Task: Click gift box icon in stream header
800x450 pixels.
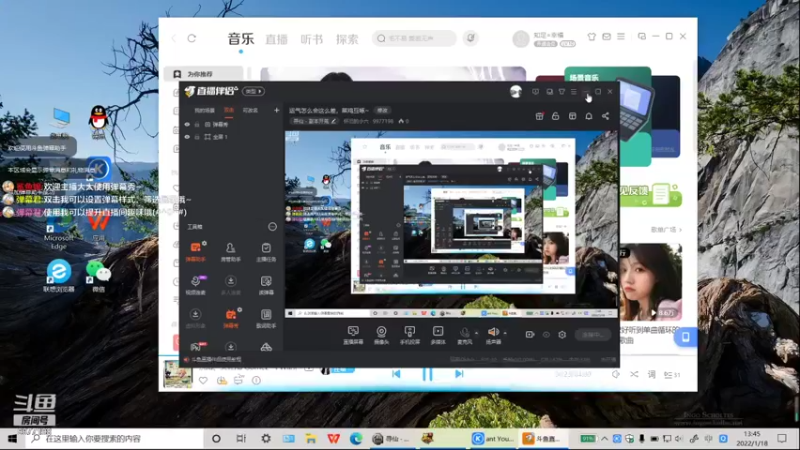Action: pos(539,116)
